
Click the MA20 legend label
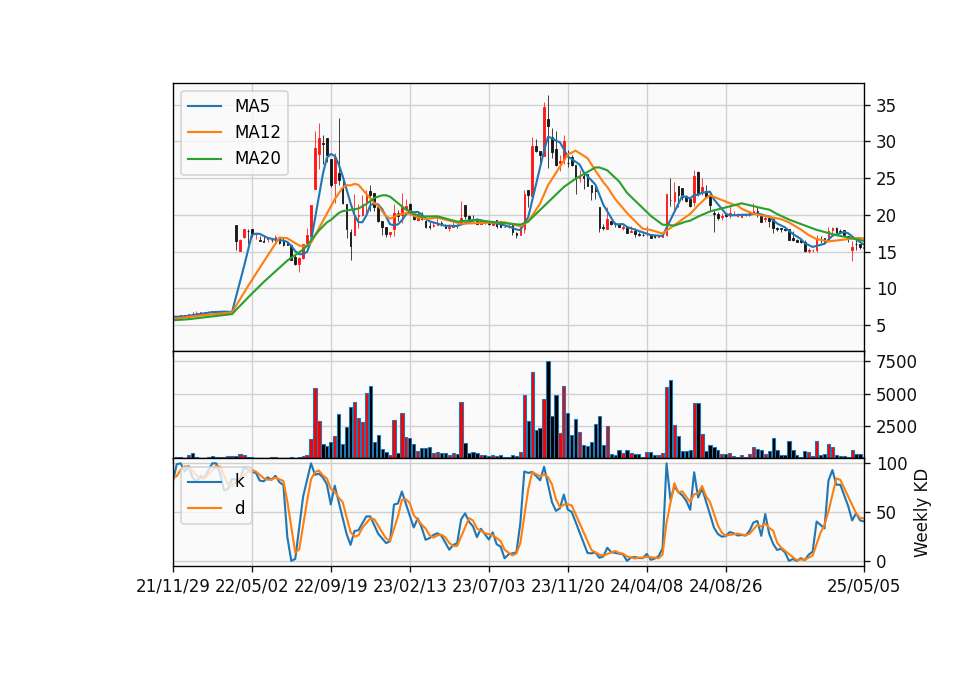tap(257, 158)
